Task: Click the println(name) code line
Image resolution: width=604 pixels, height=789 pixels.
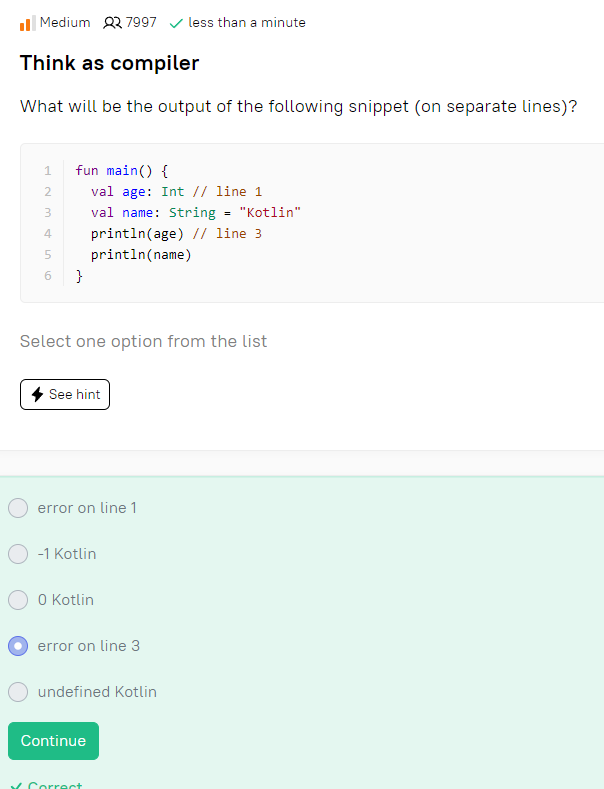Action: coord(141,255)
